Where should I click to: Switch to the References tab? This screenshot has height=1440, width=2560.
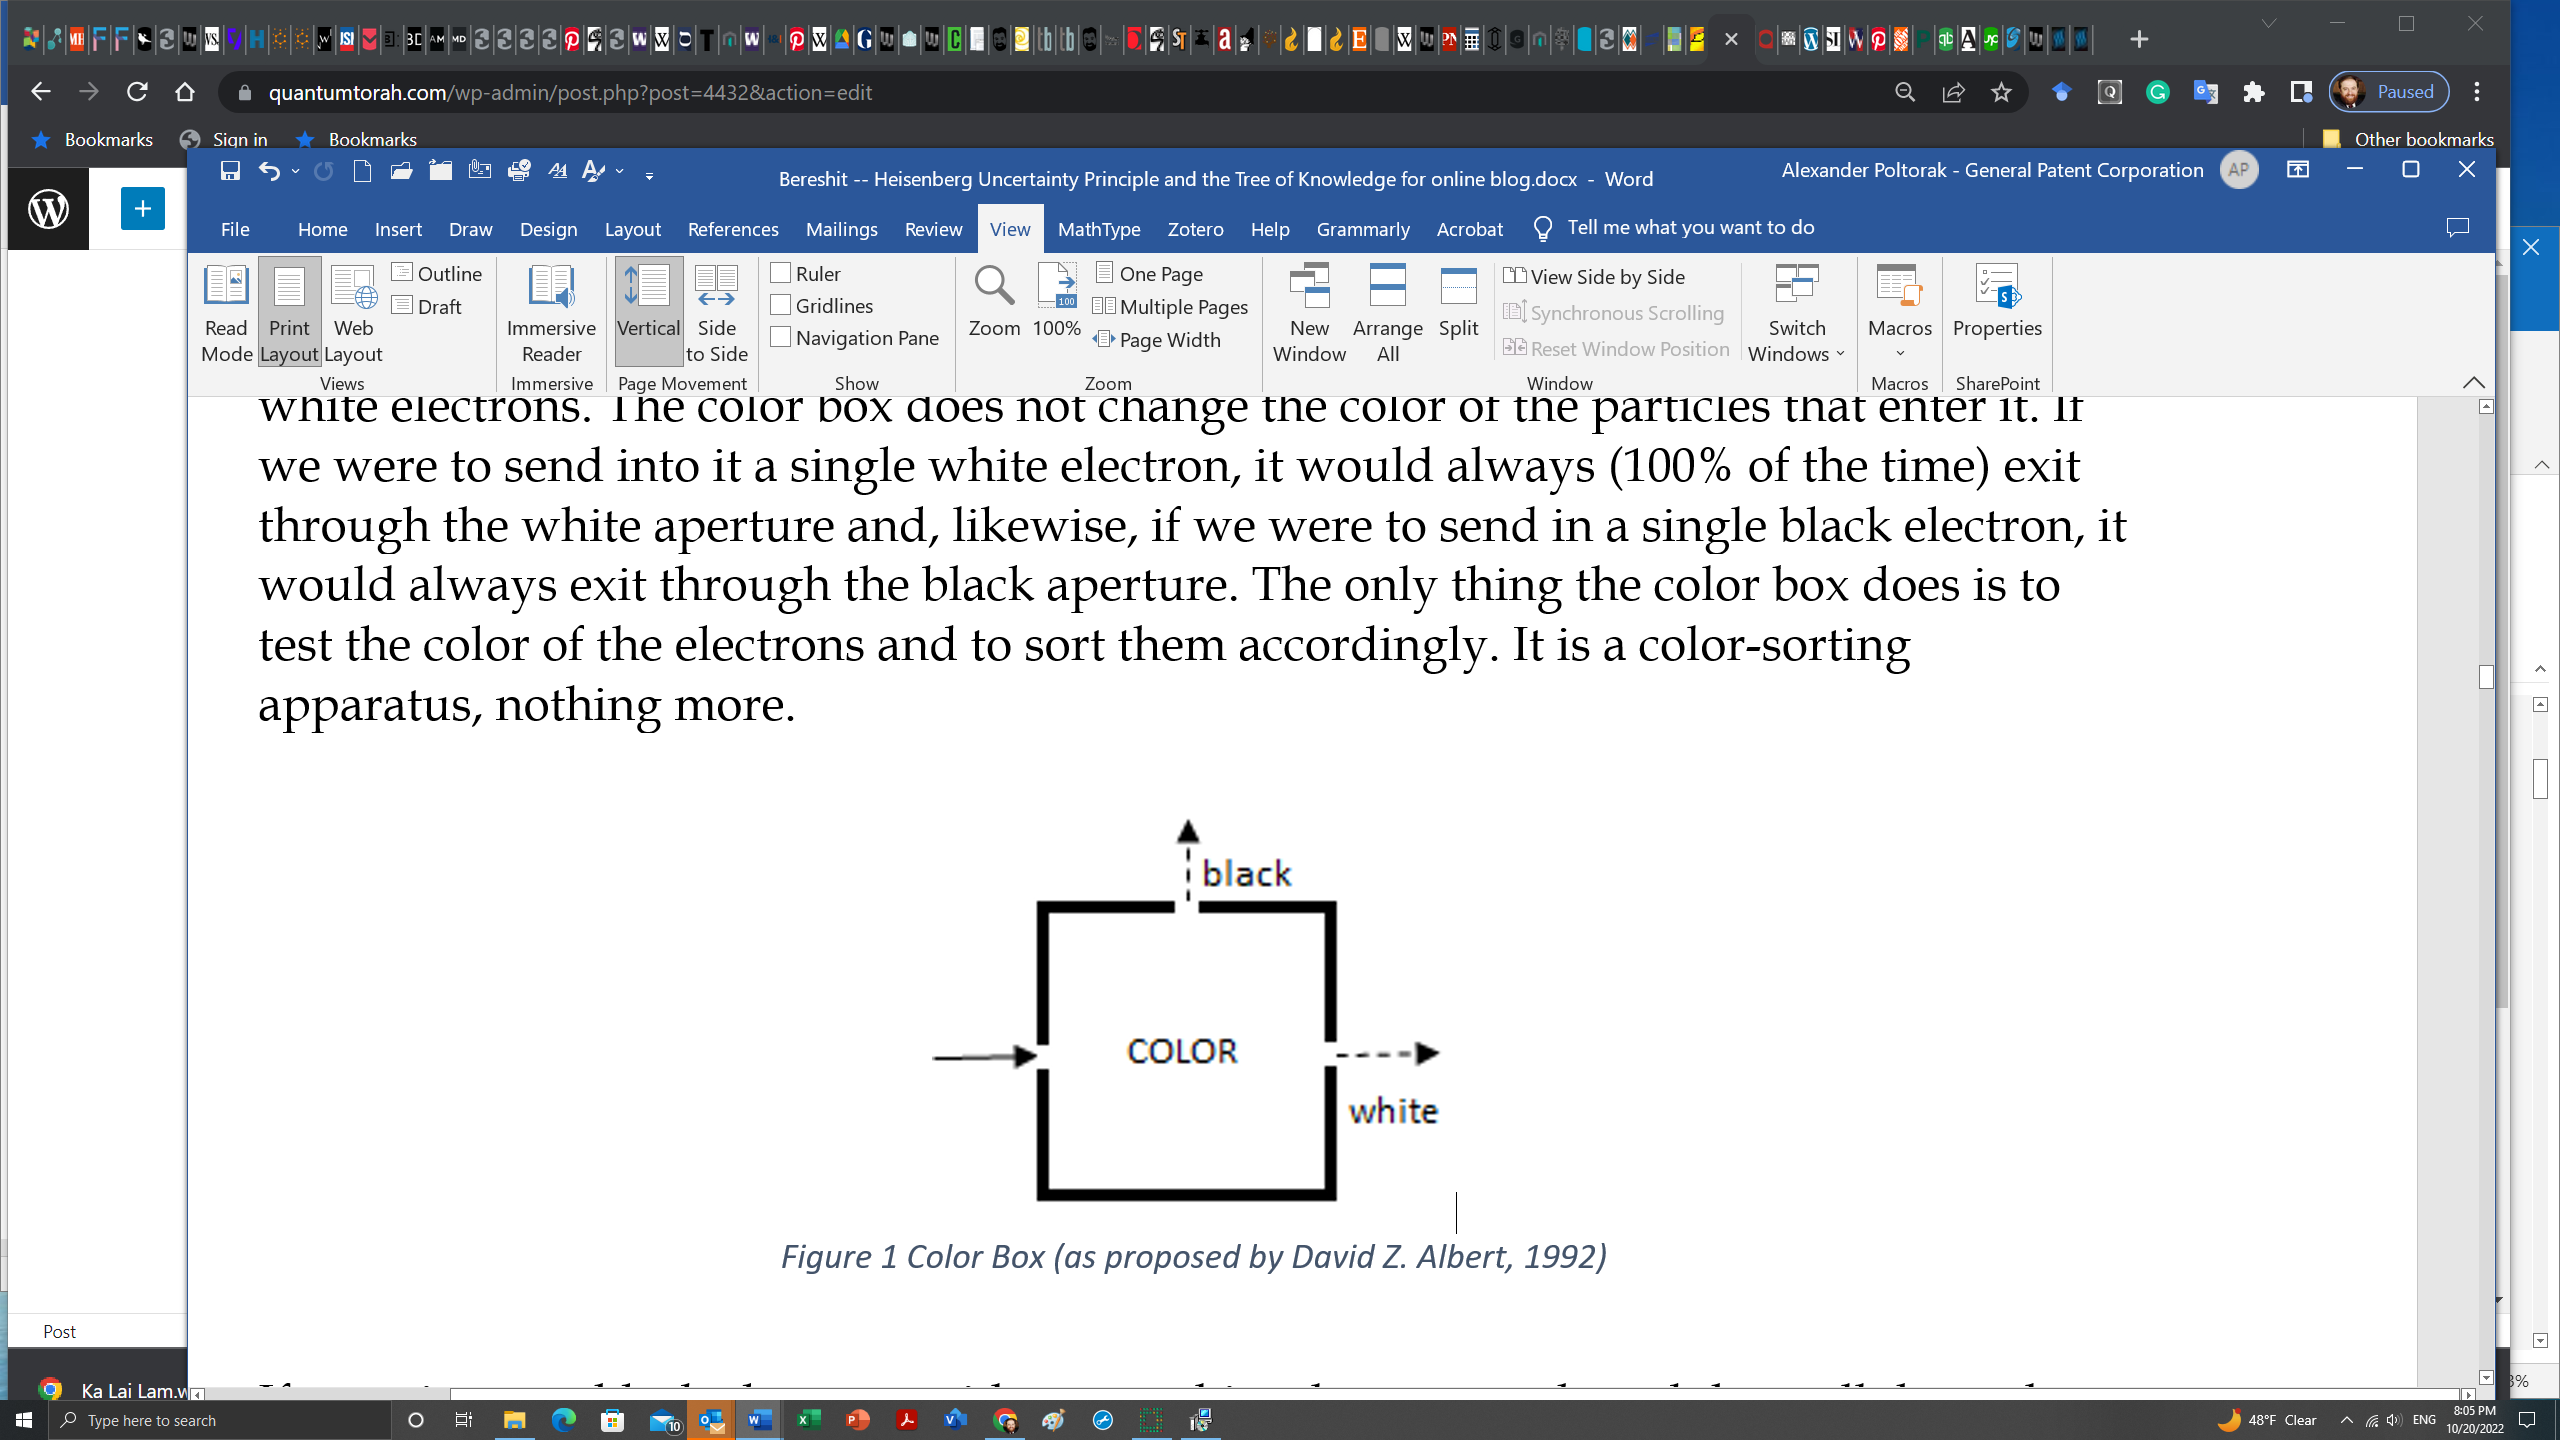(732, 229)
